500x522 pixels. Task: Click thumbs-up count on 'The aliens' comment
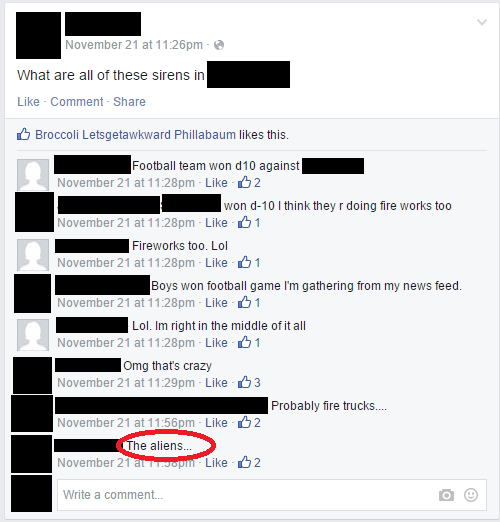pyautogui.click(x=249, y=462)
